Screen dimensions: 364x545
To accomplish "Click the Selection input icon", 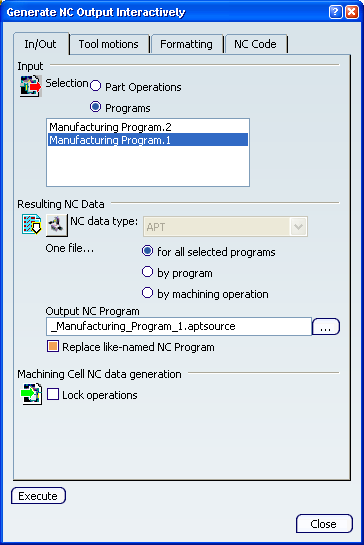I will coord(31,86).
